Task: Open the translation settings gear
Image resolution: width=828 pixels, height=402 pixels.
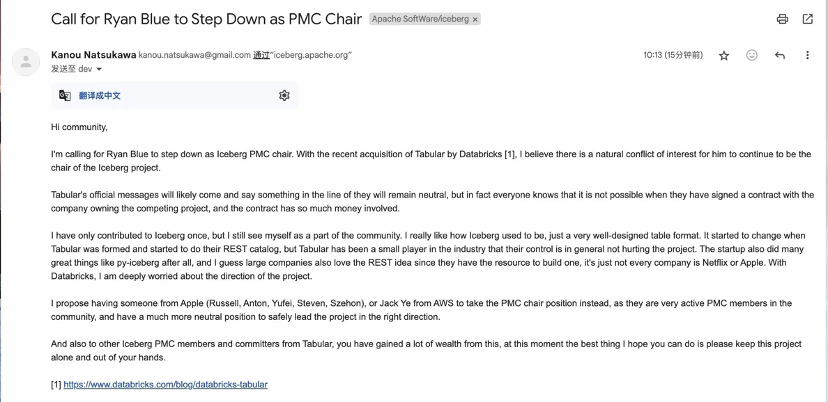Action: click(284, 95)
